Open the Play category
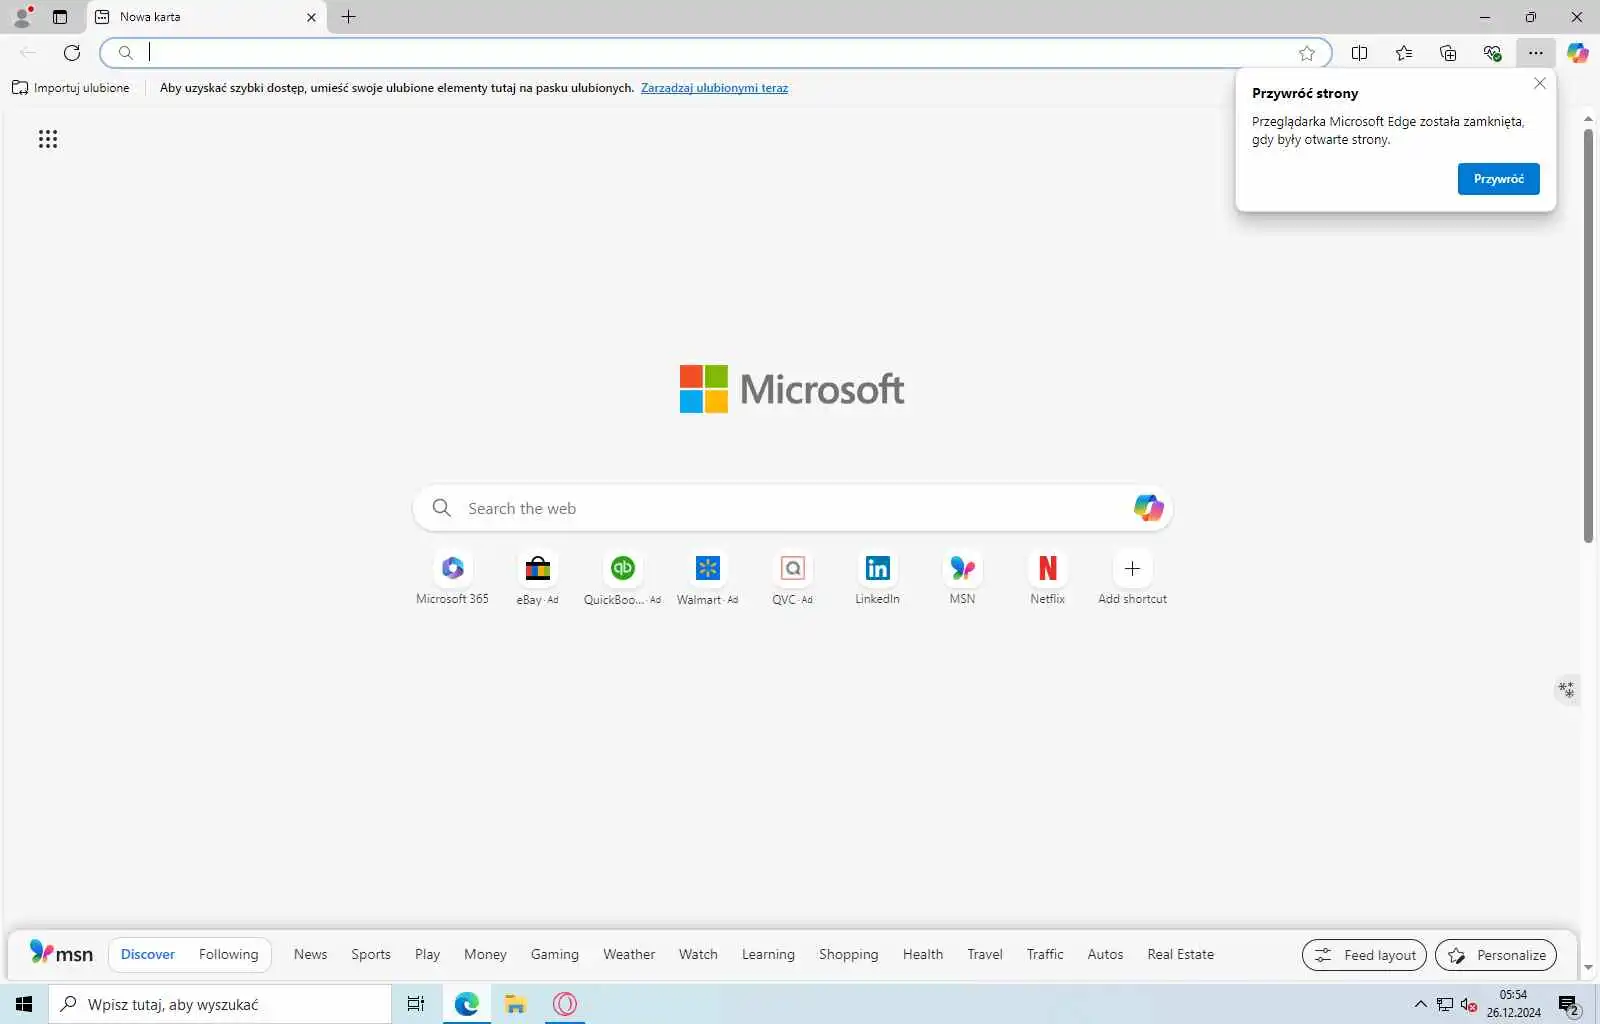The height and width of the screenshot is (1024, 1600). coord(427,954)
